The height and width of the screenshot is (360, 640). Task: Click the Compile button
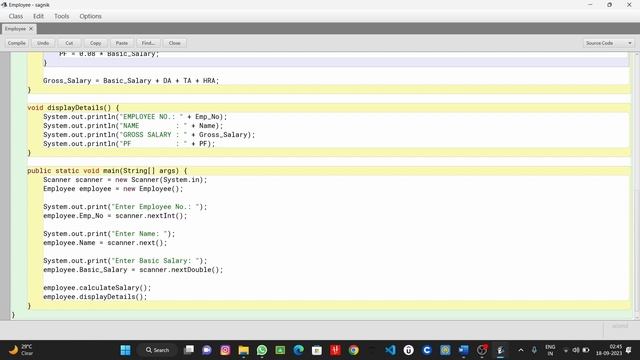[17, 43]
